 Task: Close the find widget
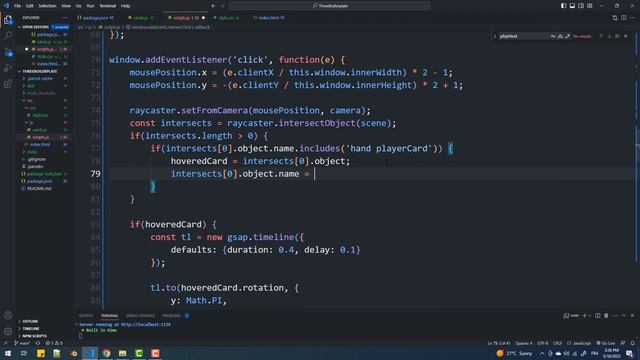pyautogui.click(x=626, y=36)
